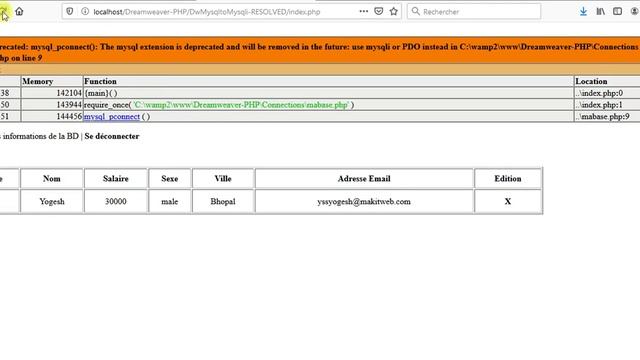Click the Location header in the call stack
This screenshot has width=640, height=360.
[x=607, y=81]
